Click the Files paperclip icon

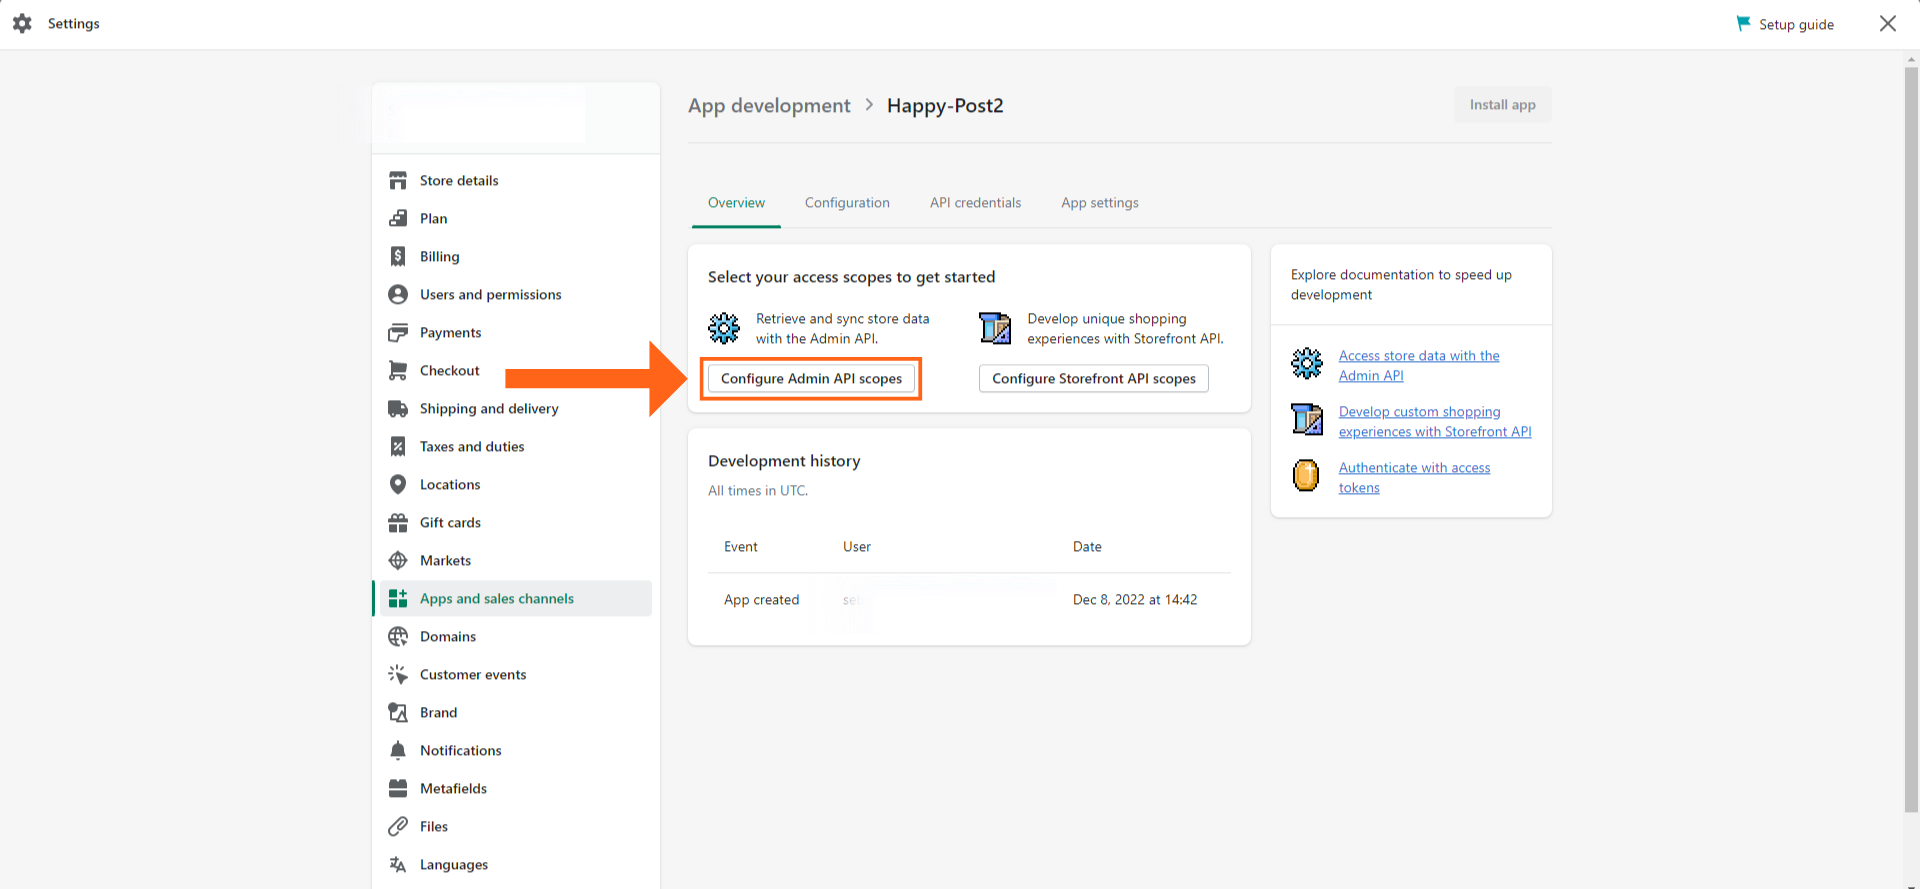(x=398, y=827)
